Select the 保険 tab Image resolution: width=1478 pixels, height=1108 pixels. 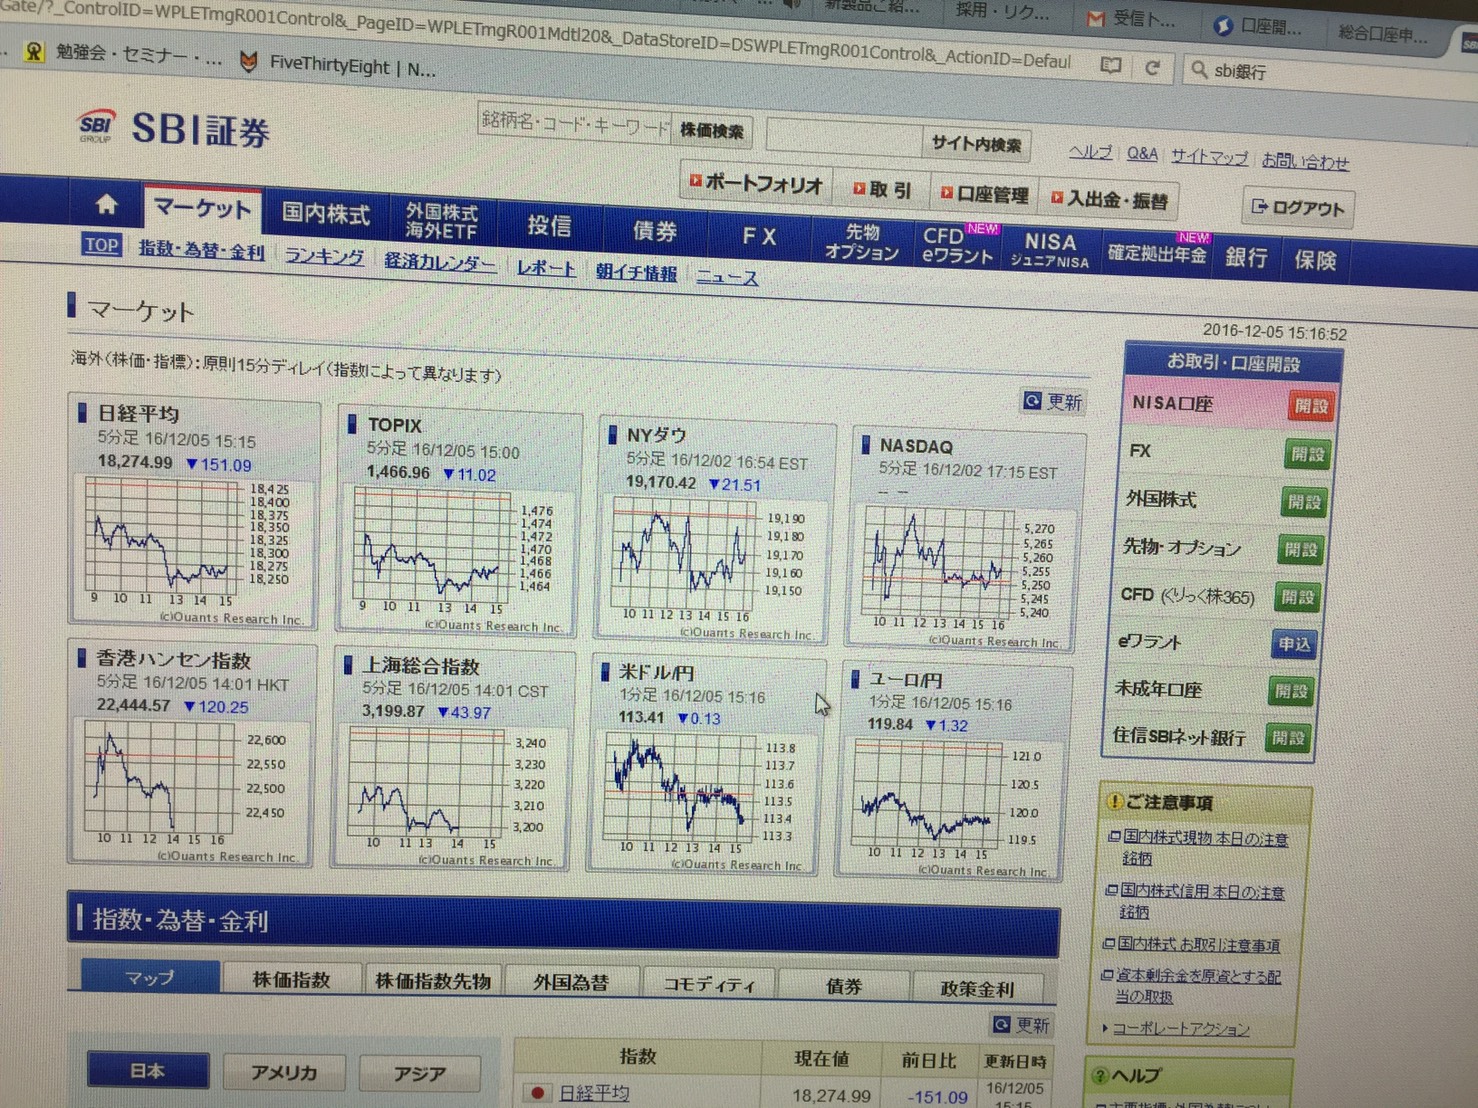tap(1315, 260)
